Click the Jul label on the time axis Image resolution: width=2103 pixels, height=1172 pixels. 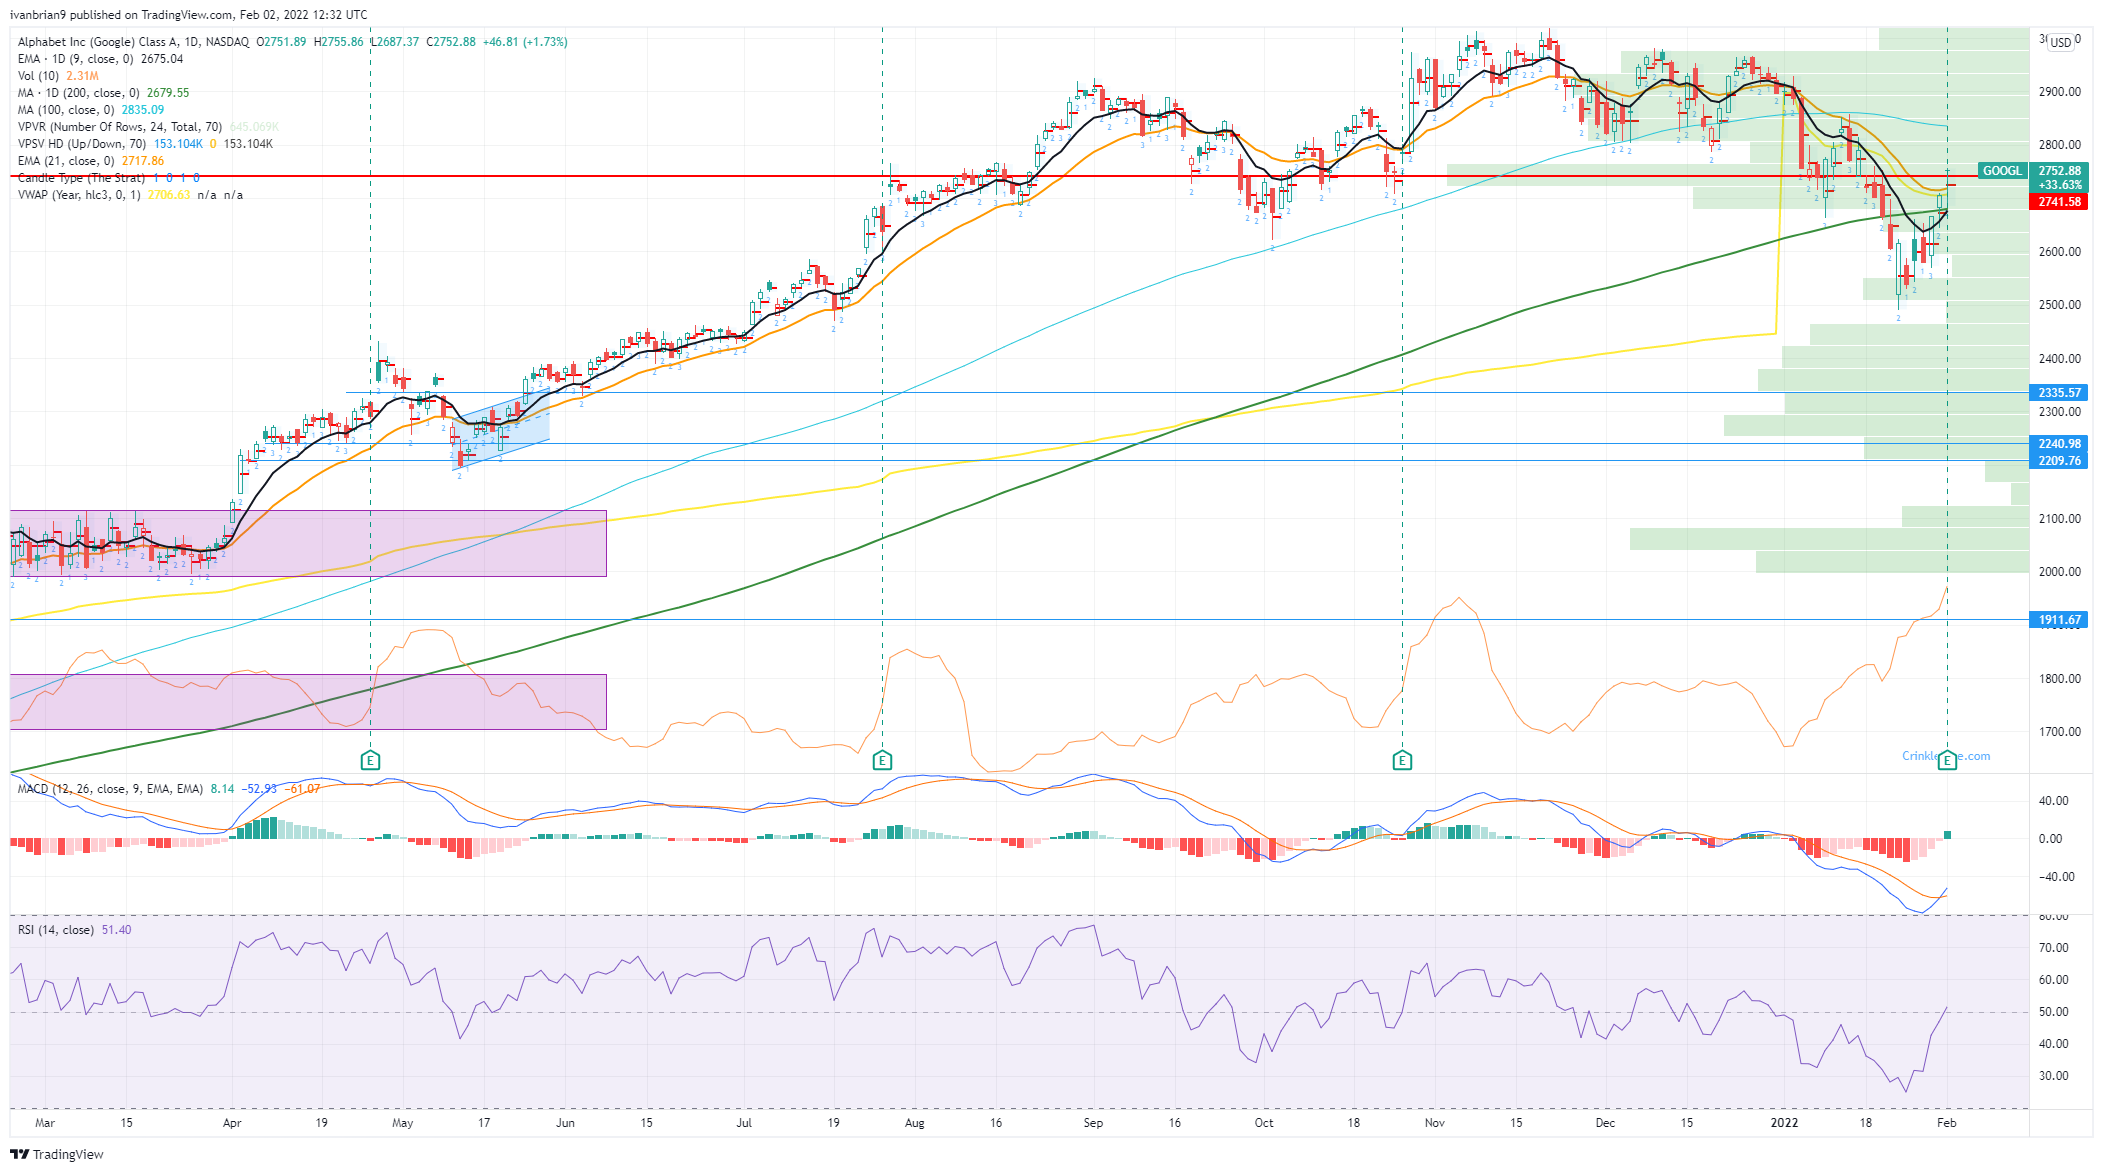(744, 1123)
